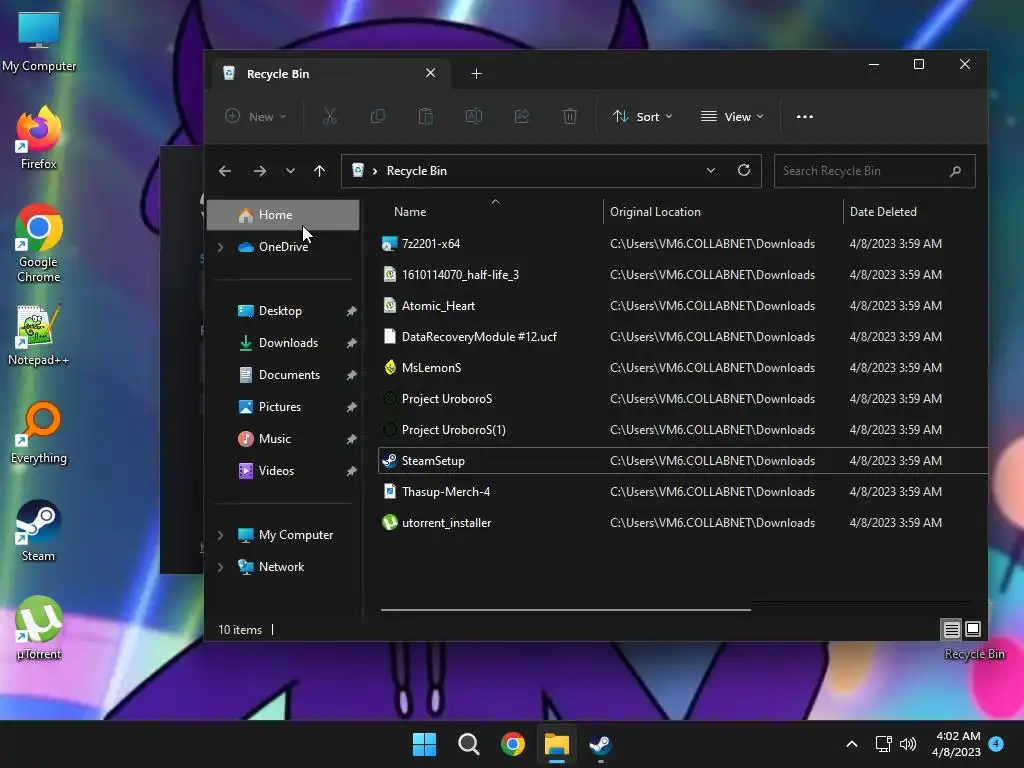This screenshot has height=768, width=1024.
Task: Click the search magnifier in Search Recycle Bin
Action: tap(955, 171)
